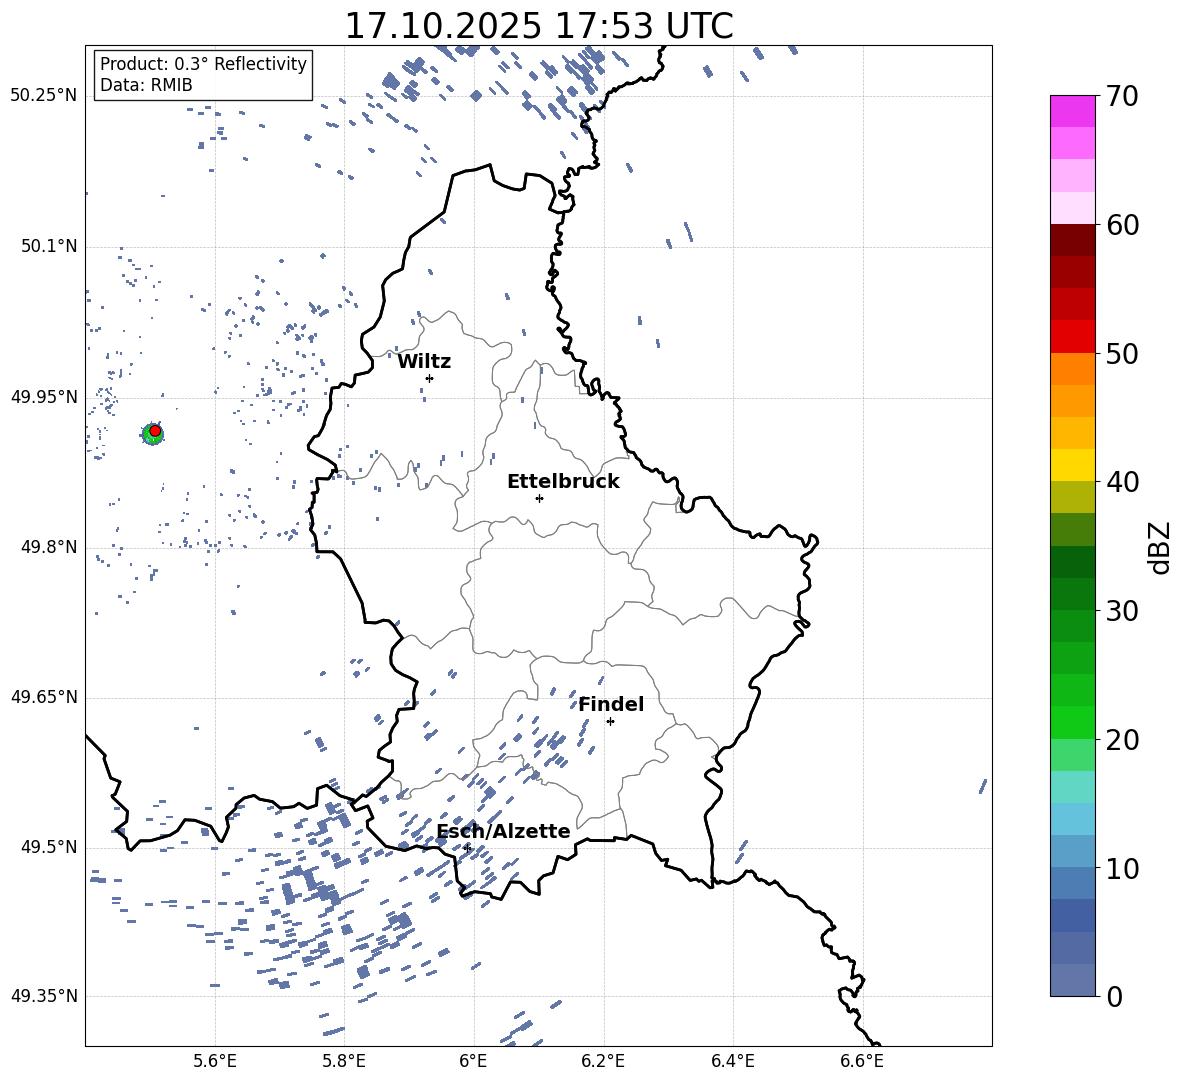Click the cross marker below Wiltz
This screenshot has width=1184, height=1081.
pyautogui.click(x=429, y=378)
